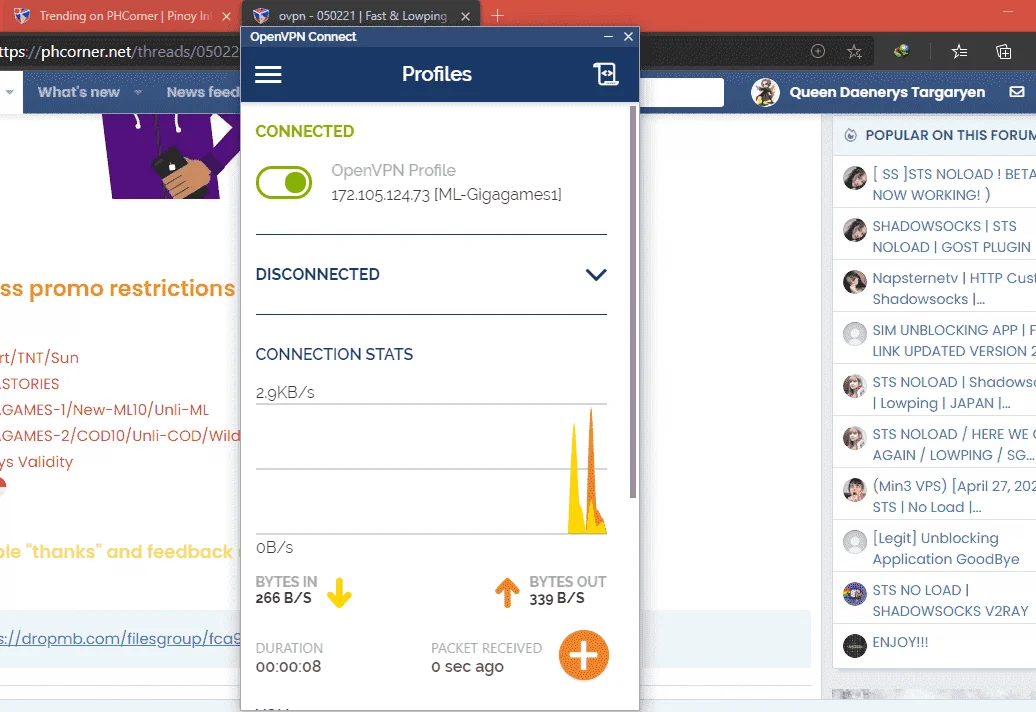Switch to the Trending on PHCorner browser tab

pos(122,16)
